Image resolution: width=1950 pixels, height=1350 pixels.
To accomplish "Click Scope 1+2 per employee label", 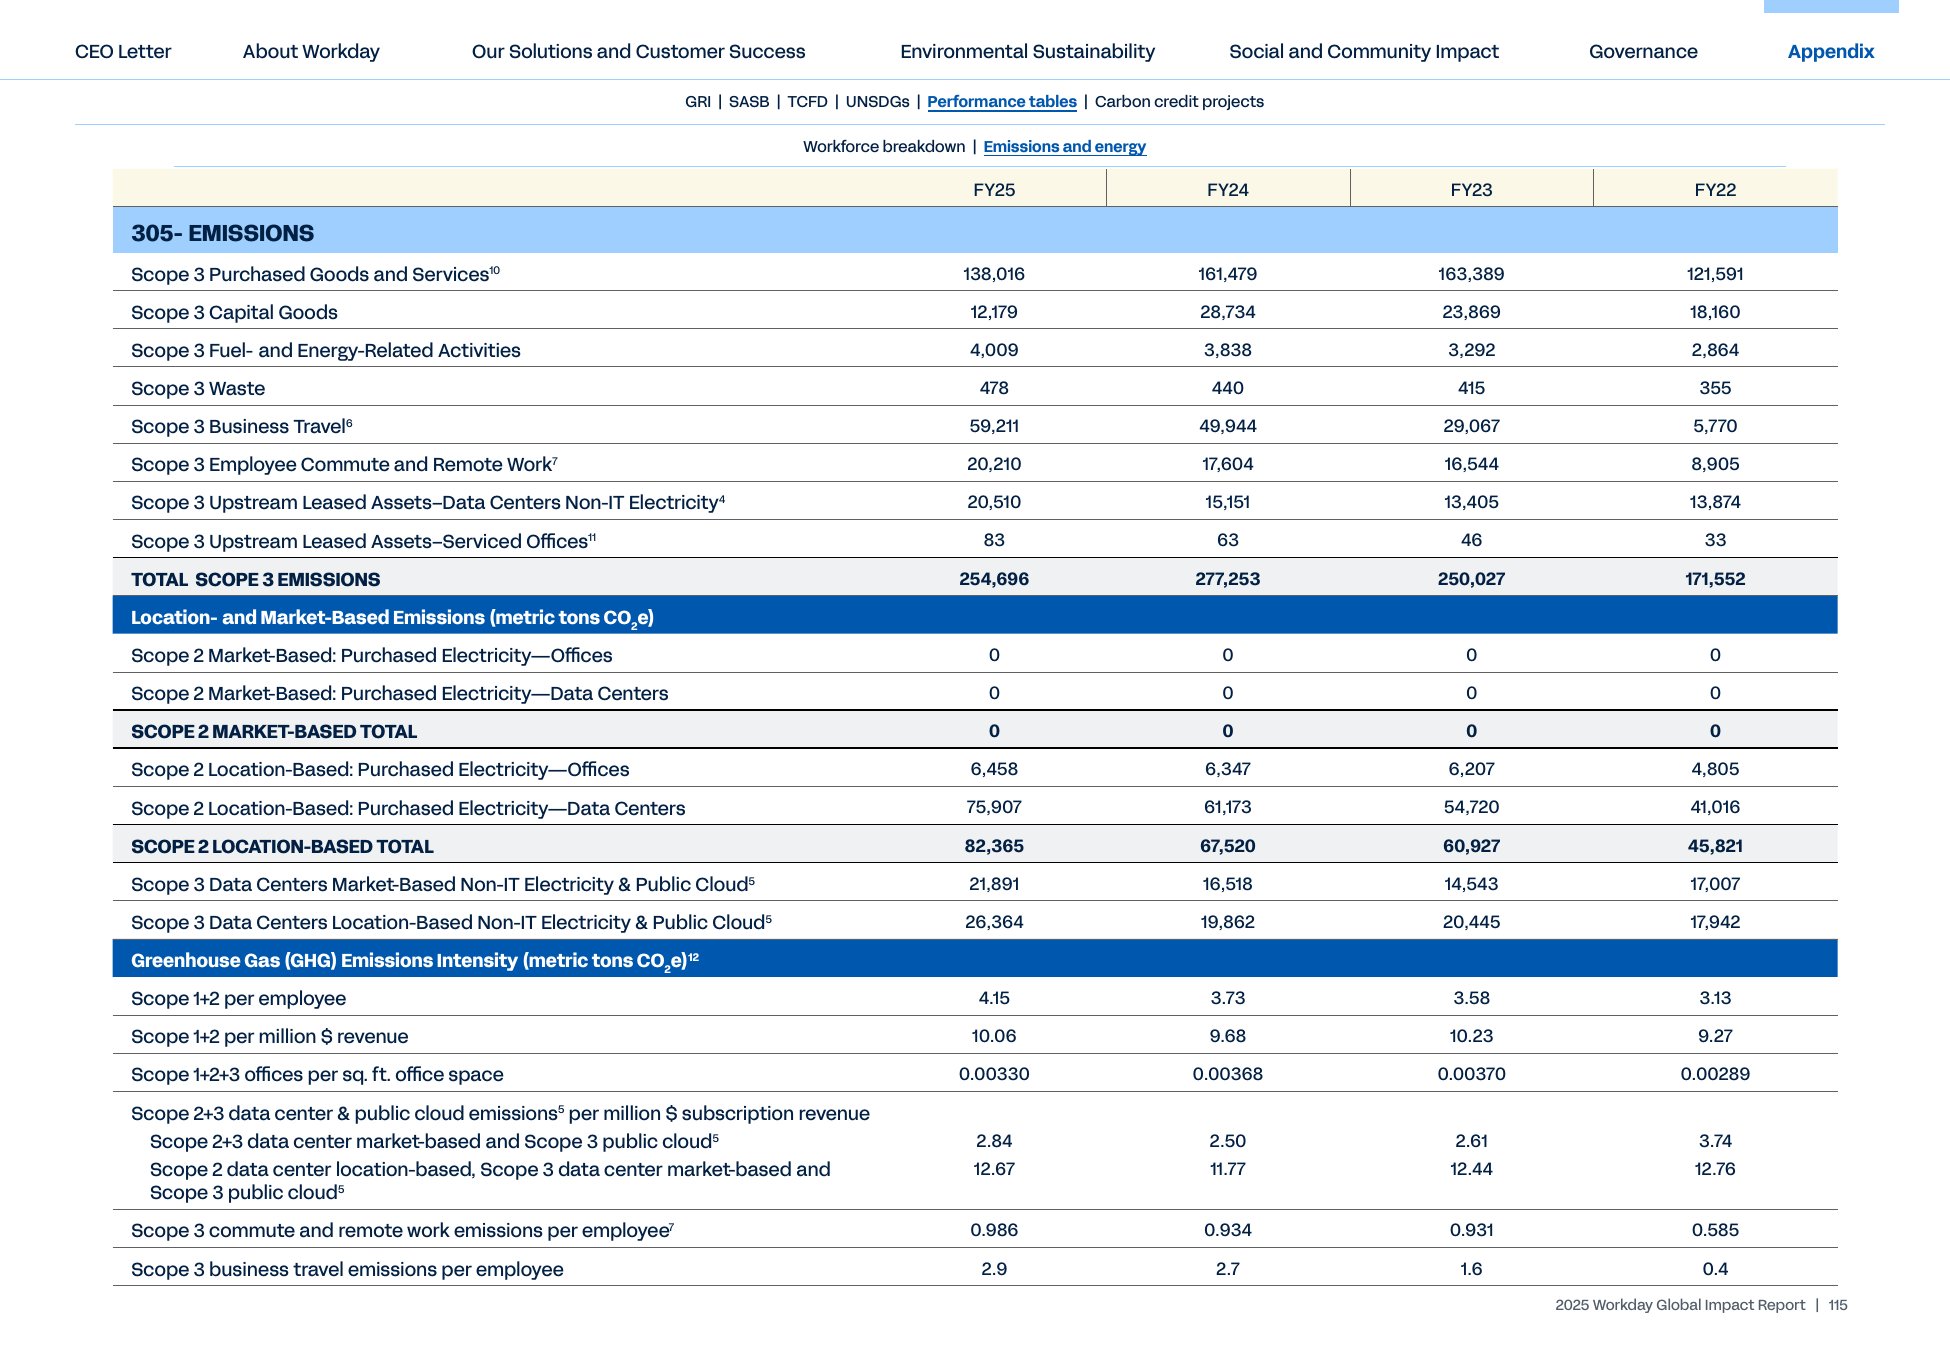I will 238,998.
